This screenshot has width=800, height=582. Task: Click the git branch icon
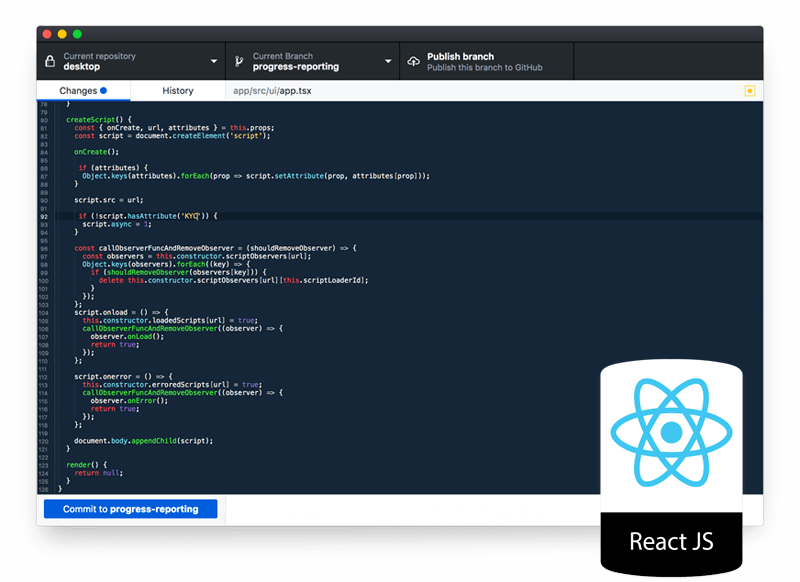[239, 61]
